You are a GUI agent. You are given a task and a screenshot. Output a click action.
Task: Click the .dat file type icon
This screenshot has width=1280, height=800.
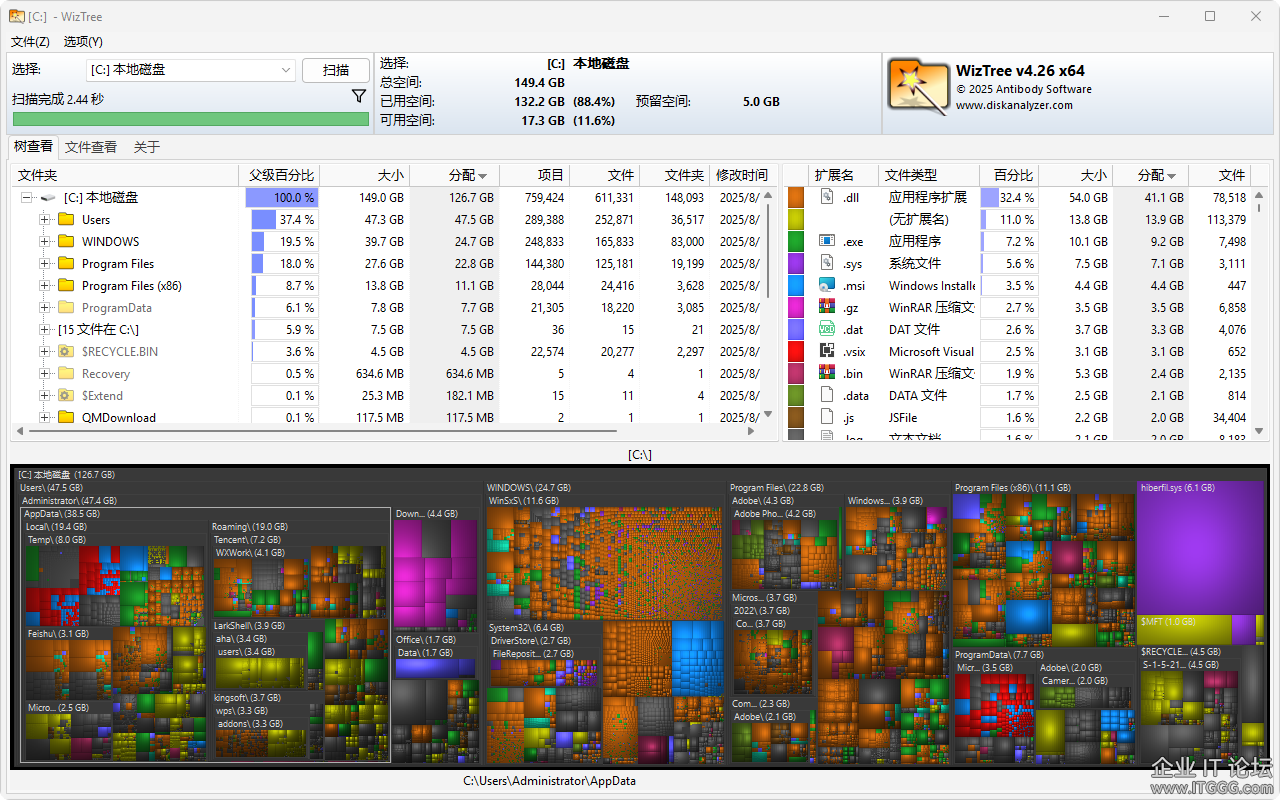(827, 329)
